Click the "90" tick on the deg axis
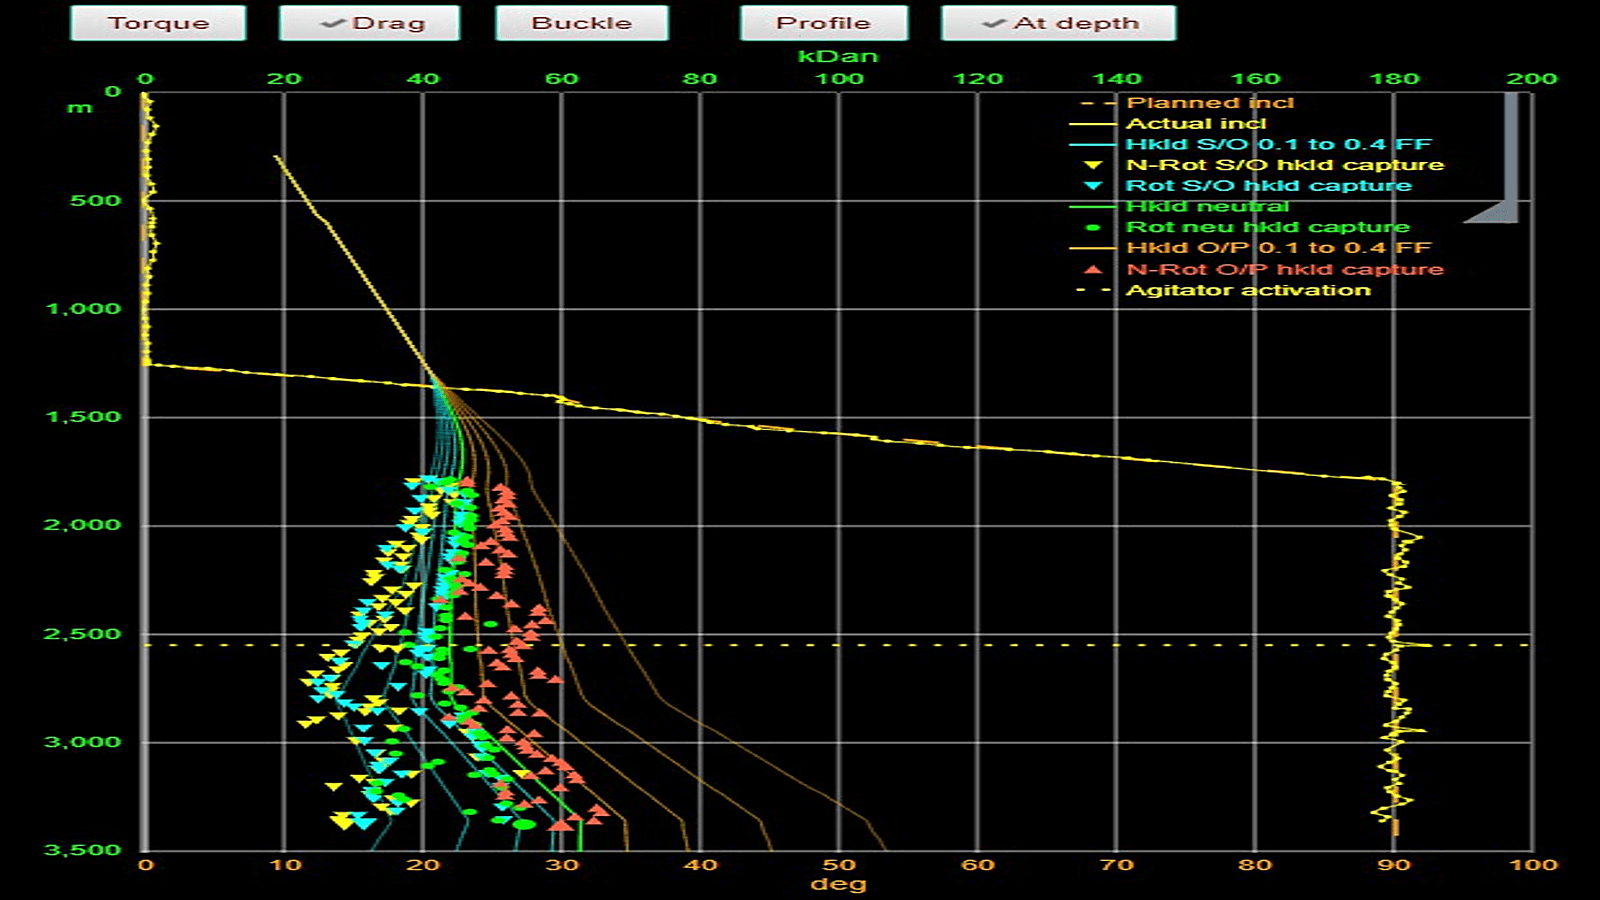Image resolution: width=1600 pixels, height=900 pixels. coord(1394,864)
